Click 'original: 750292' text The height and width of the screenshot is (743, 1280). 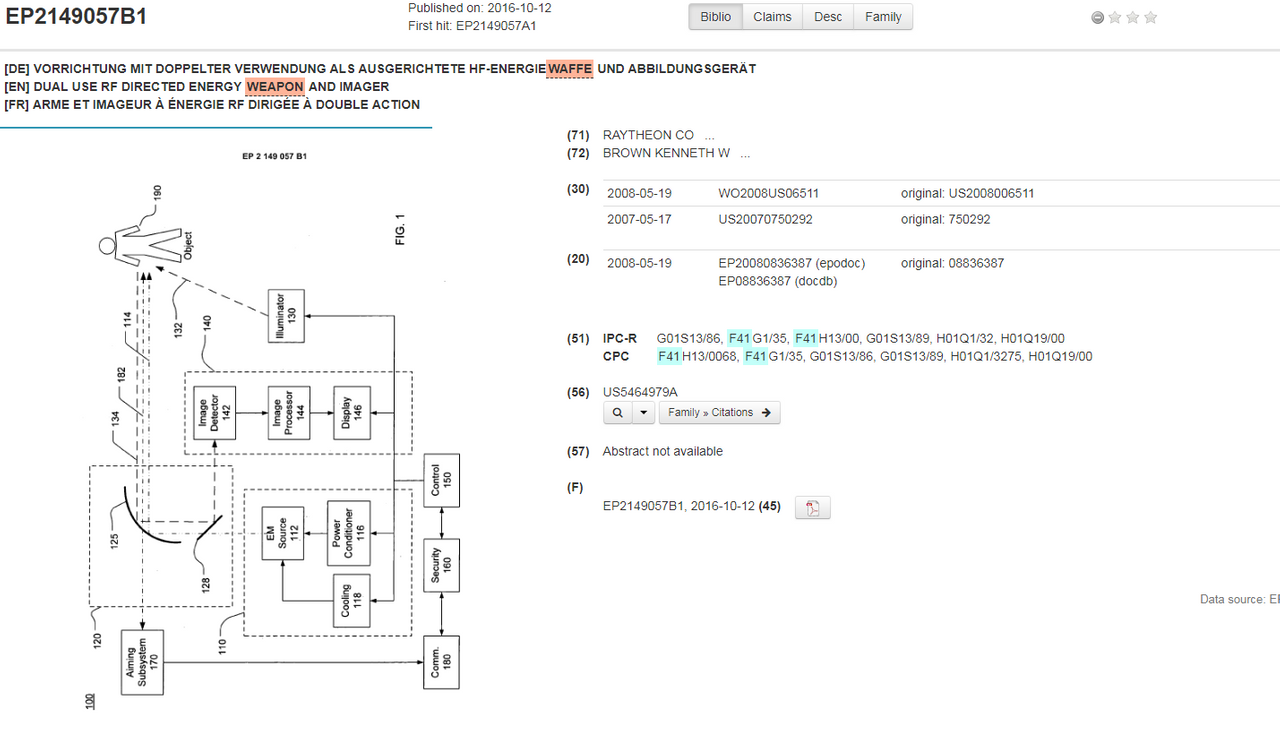tap(945, 219)
